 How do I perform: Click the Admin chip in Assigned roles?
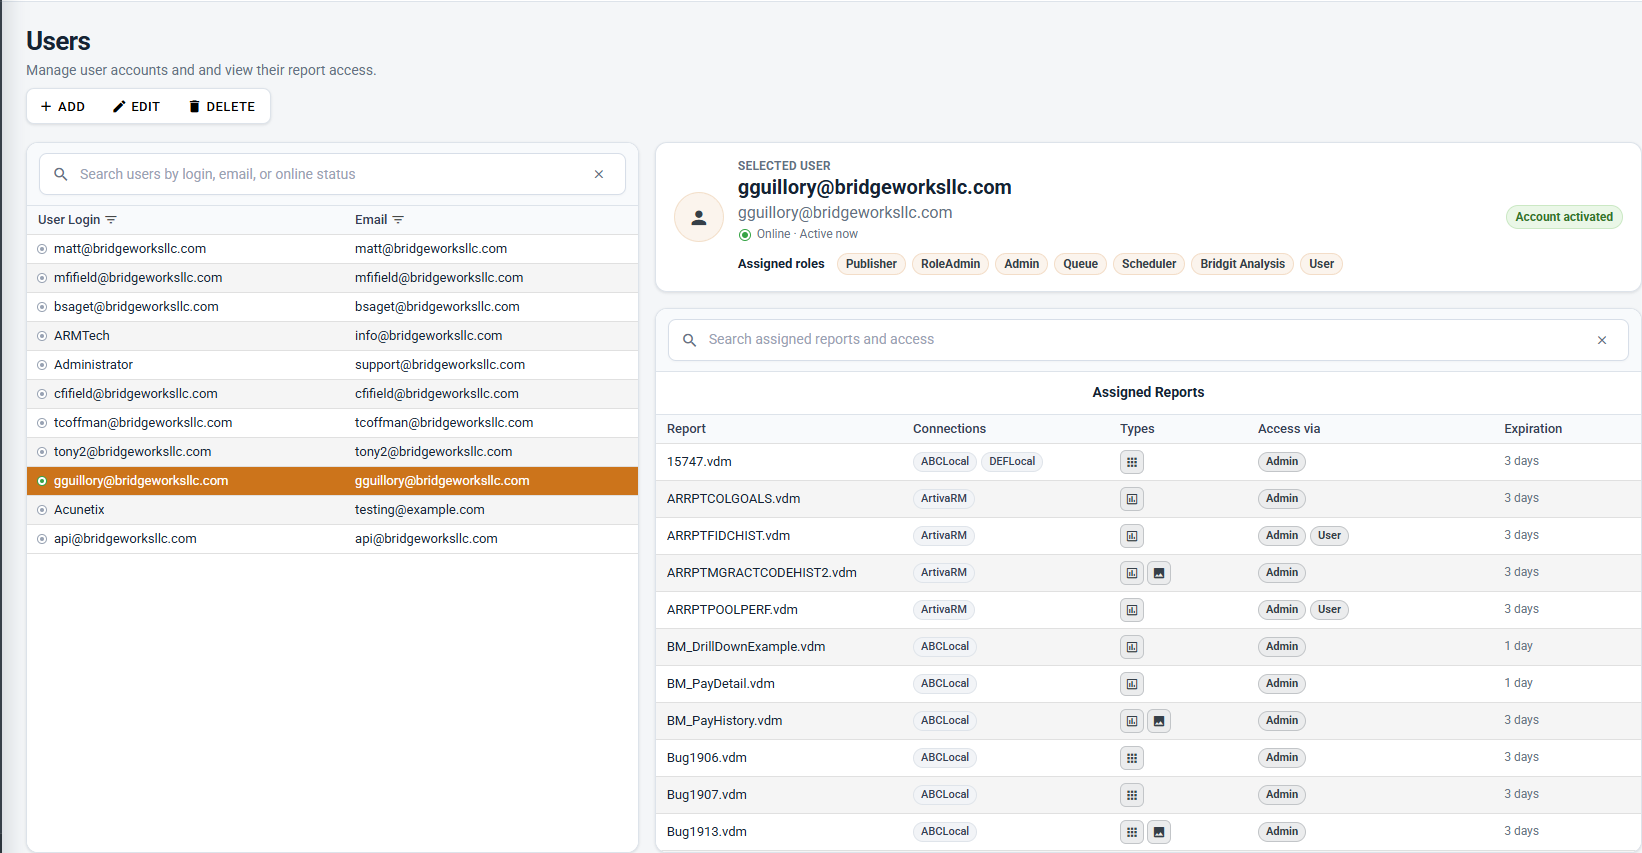pyautogui.click(x=1022, y=264)
